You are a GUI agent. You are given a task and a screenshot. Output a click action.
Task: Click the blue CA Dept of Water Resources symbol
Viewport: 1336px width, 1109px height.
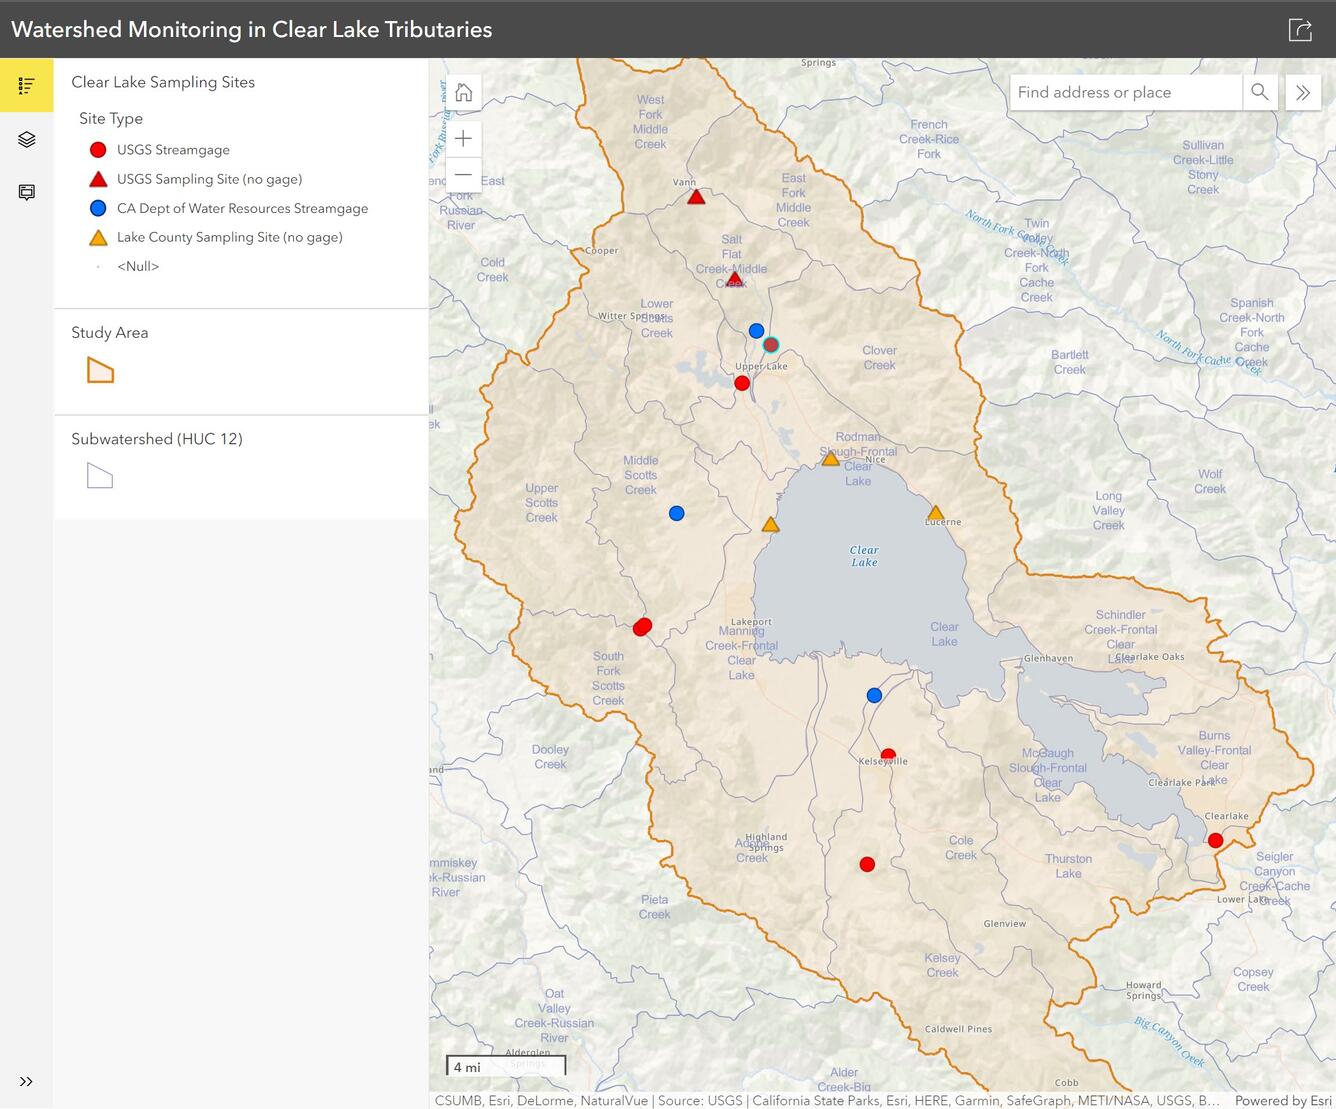pos(97,208)
